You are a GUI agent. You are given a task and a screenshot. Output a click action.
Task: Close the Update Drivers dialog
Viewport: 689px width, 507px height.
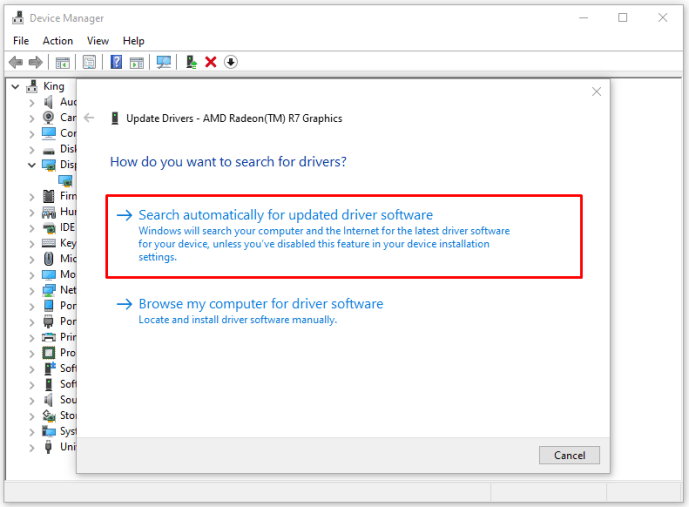pyautogui.click(x=596, y=91)
